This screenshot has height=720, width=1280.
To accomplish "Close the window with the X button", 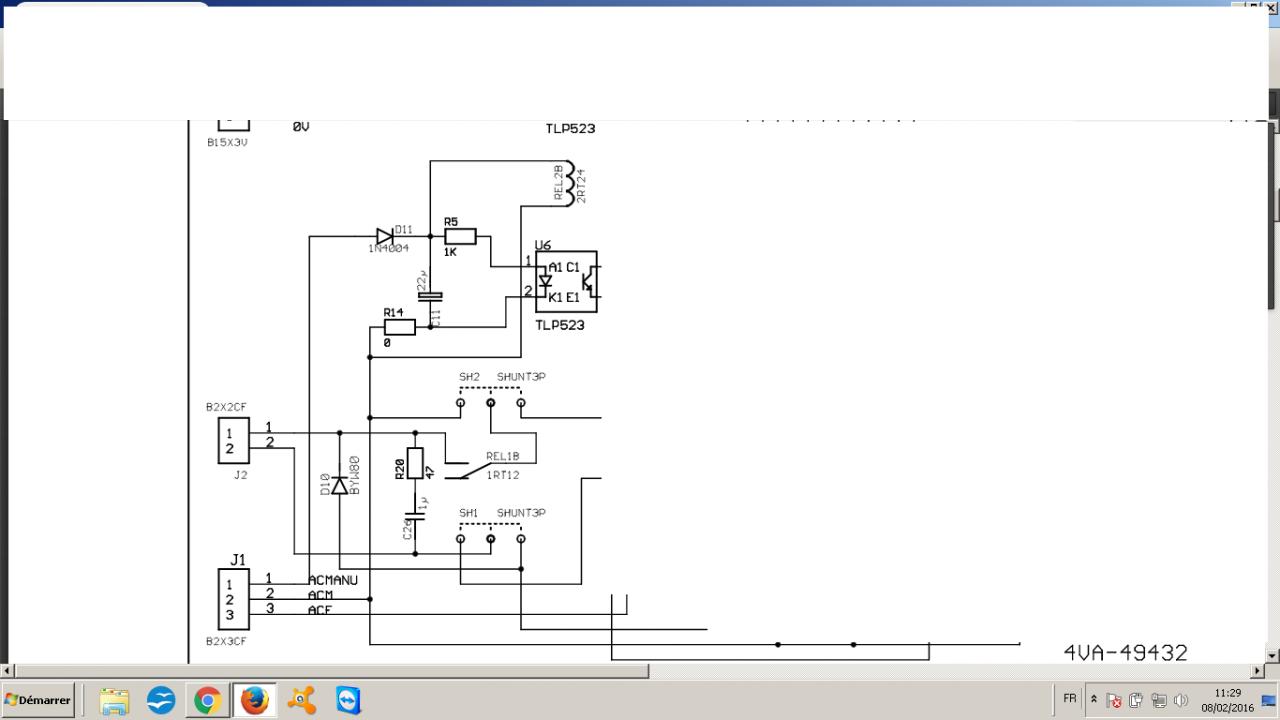I will tap(1272, 7).
